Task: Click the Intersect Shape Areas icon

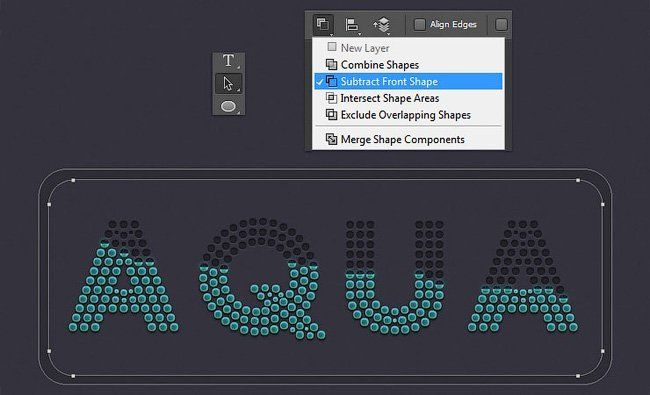Action: tap(331, 98)
